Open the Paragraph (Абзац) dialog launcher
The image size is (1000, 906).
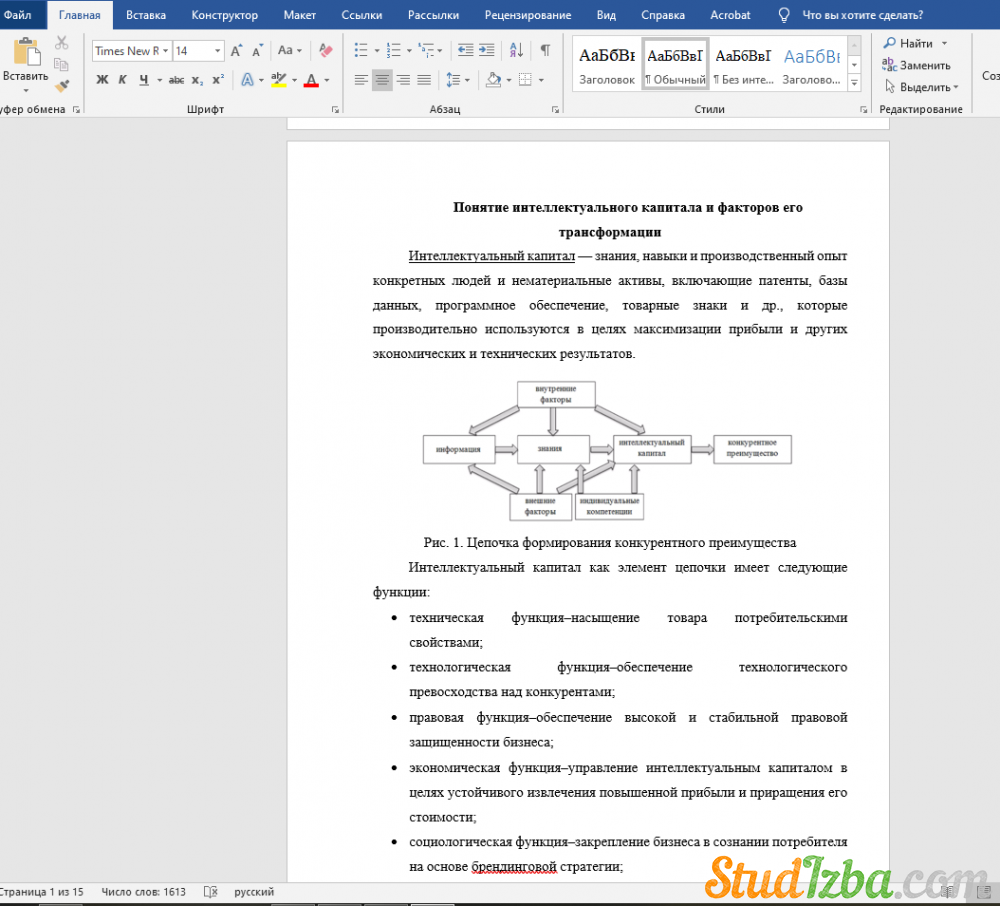point(555,110)
